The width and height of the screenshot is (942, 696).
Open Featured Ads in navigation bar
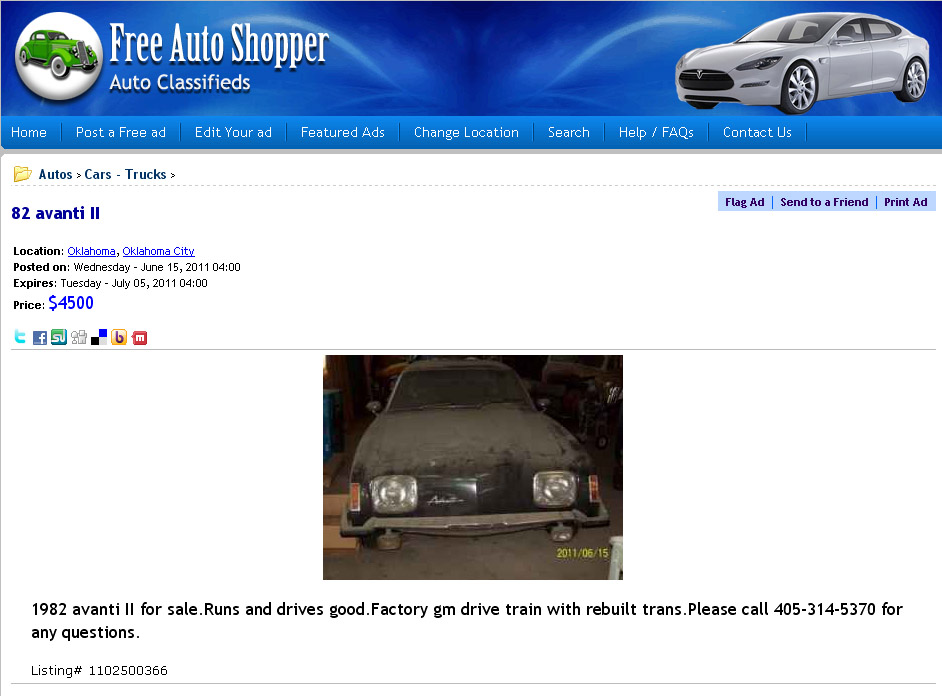342,132
